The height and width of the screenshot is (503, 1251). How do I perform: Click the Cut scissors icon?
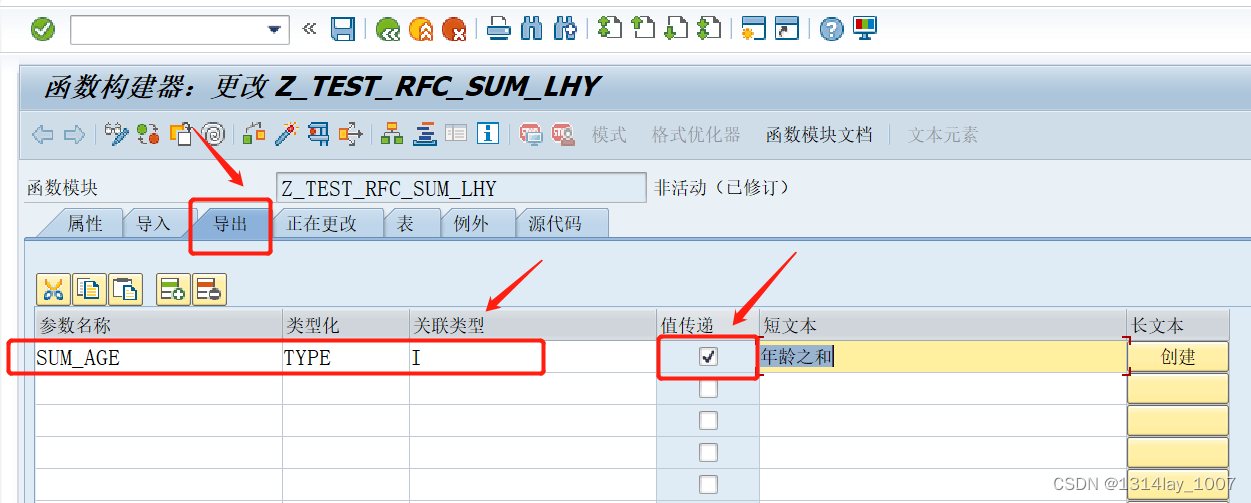click(53, 290)
